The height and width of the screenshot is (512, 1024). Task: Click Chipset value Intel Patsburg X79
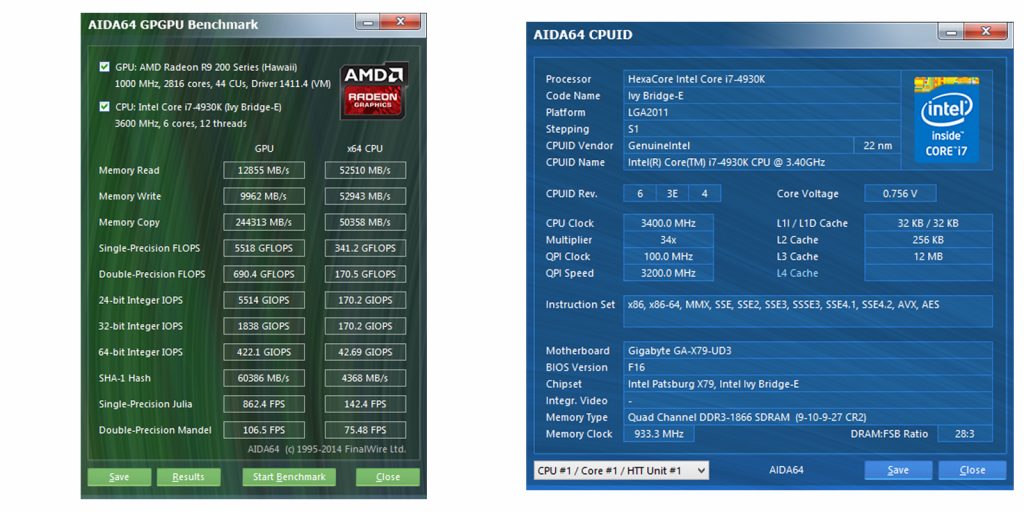(x=808, y=384)
